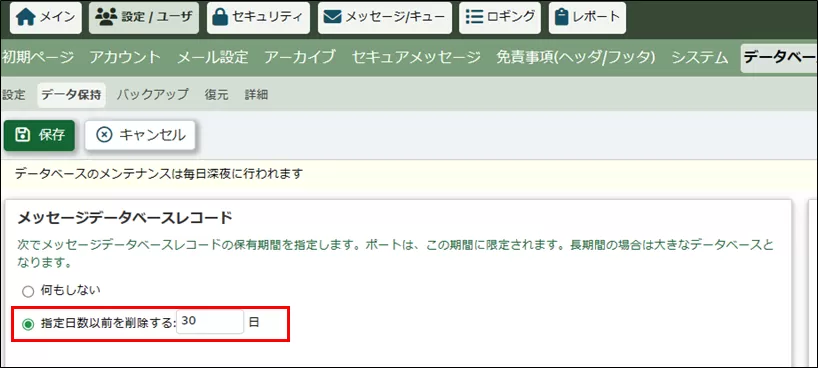Screen dimensions: 818x368
Task: Open the ロギング section
Action: coord(500,18)
